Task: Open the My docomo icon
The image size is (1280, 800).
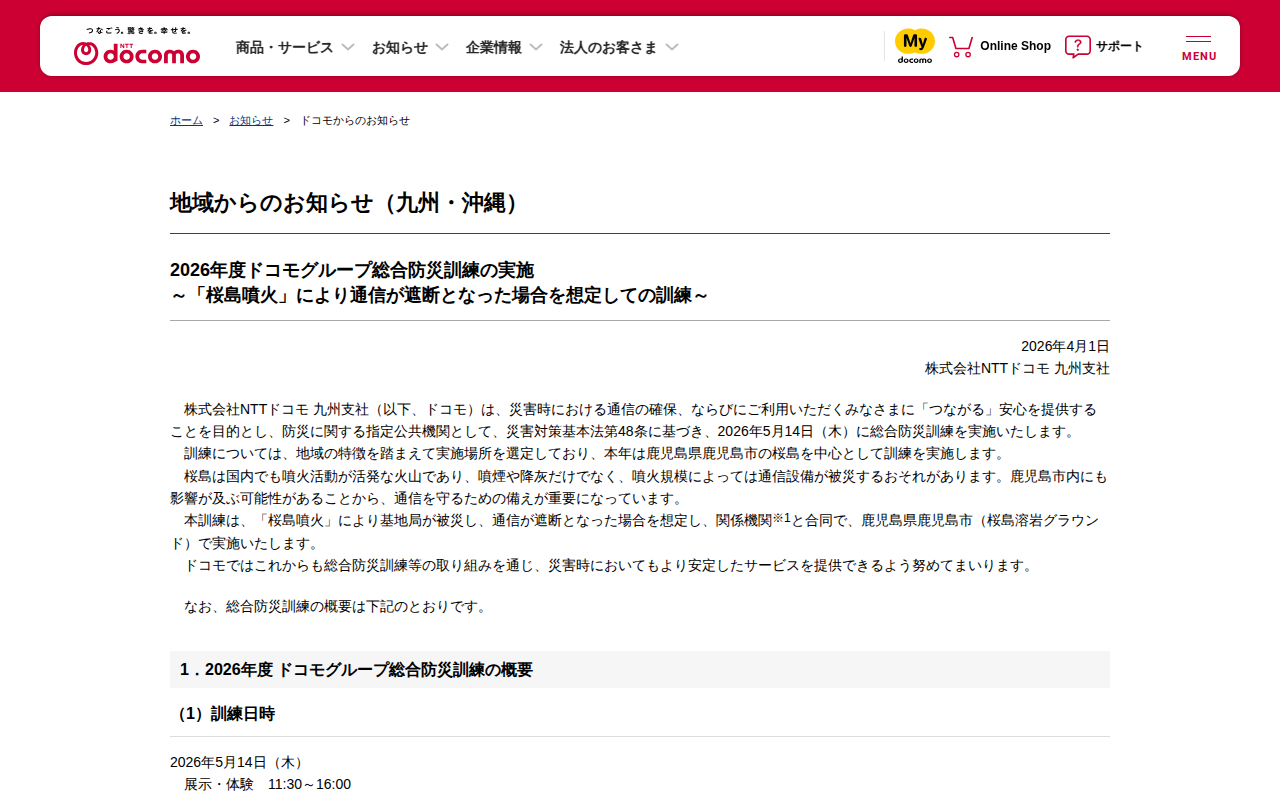Action: tap(915, 46)
